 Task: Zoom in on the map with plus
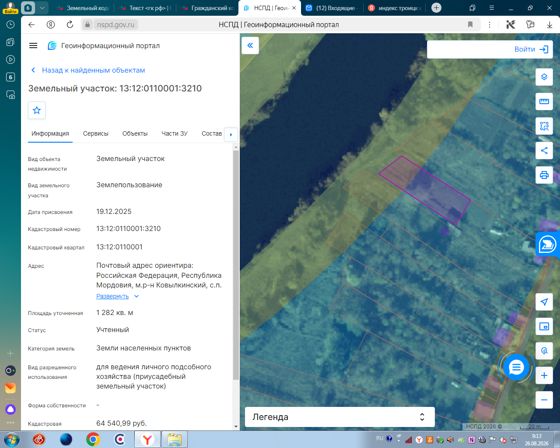[544, 375]
